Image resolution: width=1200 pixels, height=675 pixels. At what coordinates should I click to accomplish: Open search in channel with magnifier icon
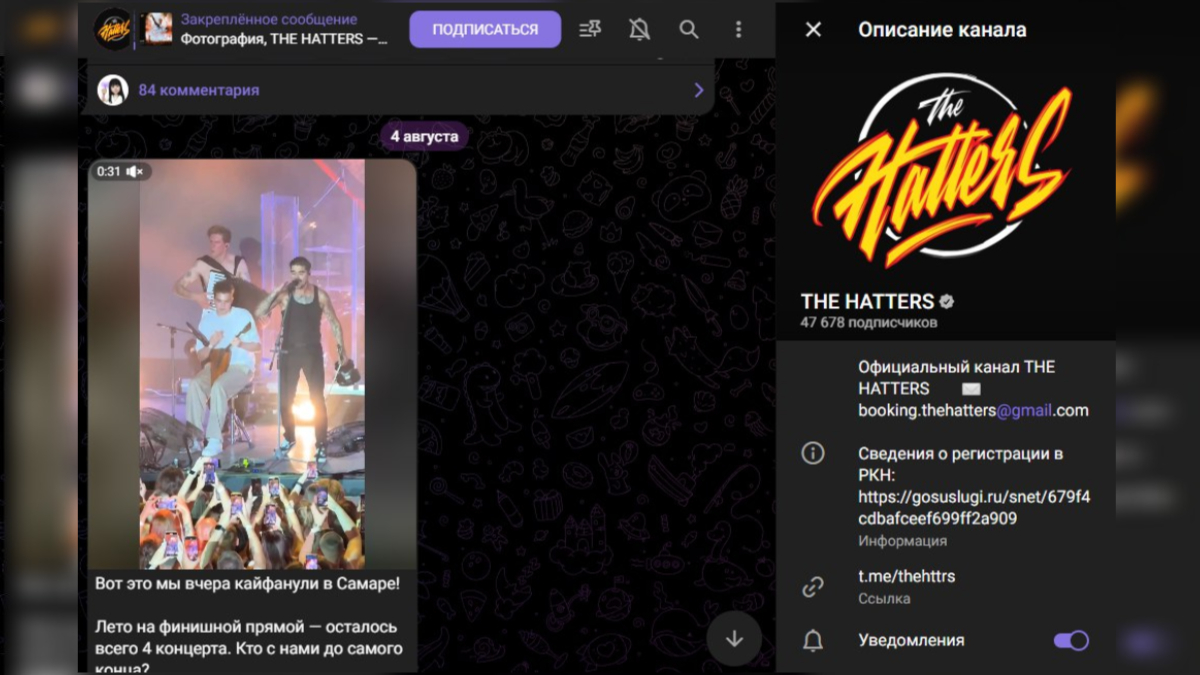689,30
